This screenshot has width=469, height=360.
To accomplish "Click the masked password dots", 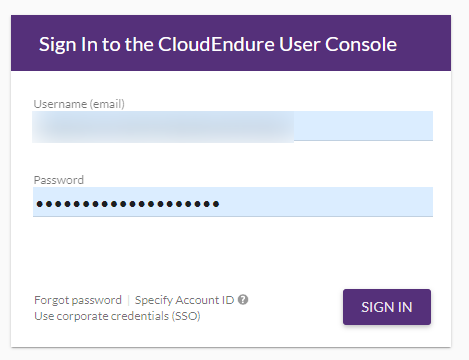I will coord(128,203).
